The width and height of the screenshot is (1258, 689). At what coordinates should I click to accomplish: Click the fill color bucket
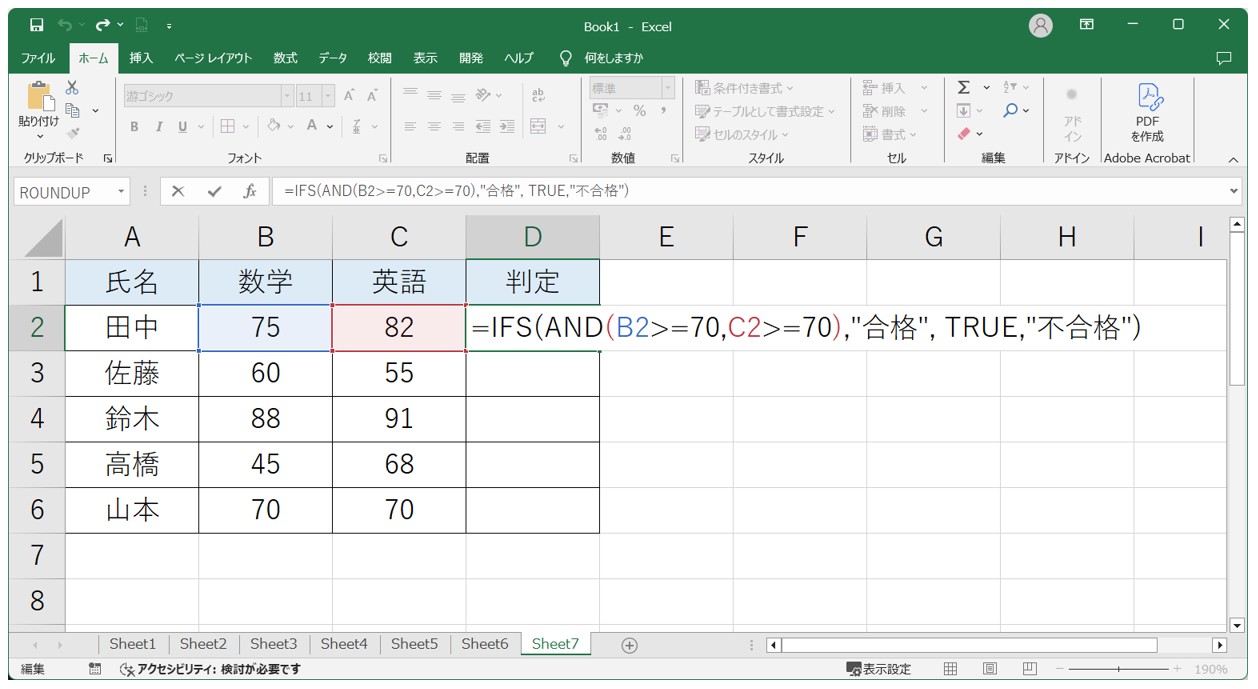(274, 126)
